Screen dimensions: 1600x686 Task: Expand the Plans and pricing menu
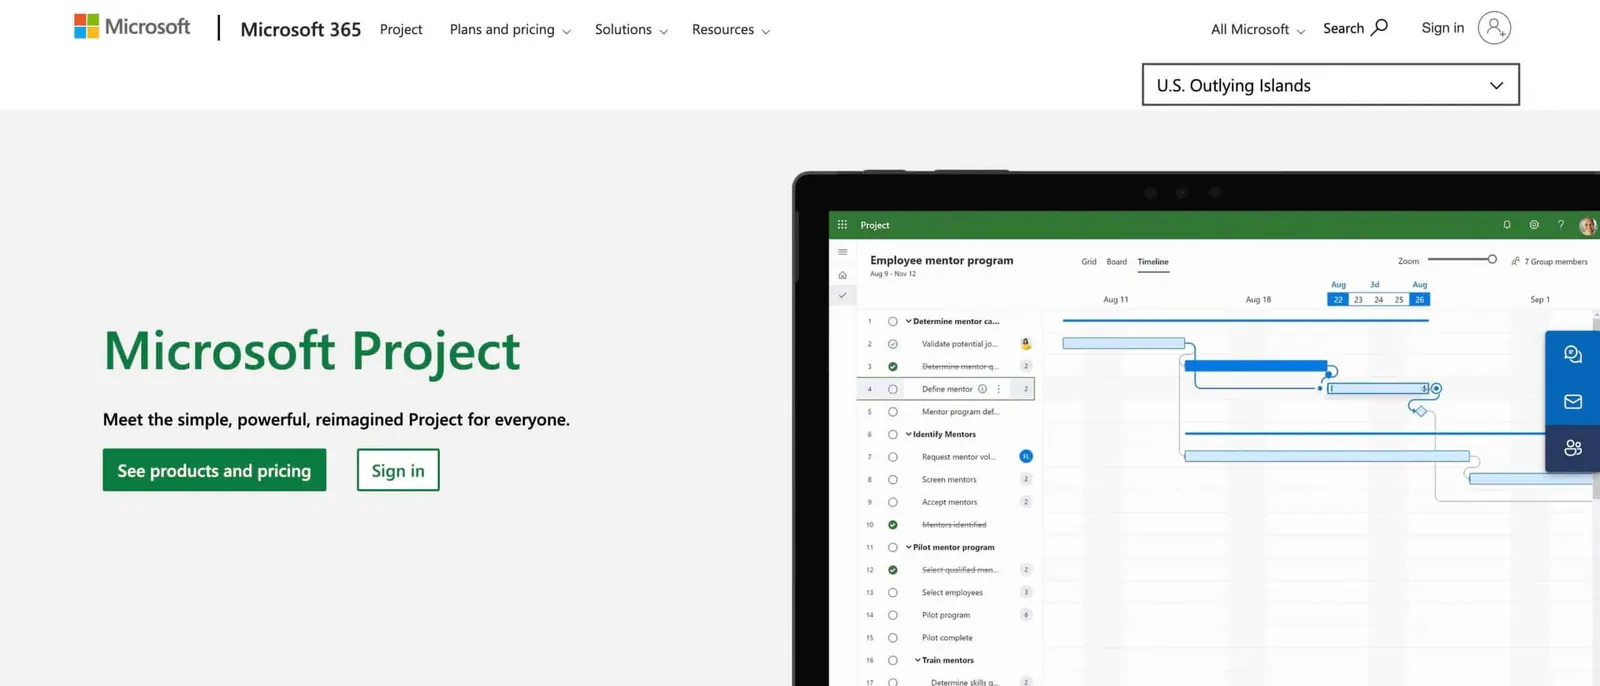tap(510, 30)
